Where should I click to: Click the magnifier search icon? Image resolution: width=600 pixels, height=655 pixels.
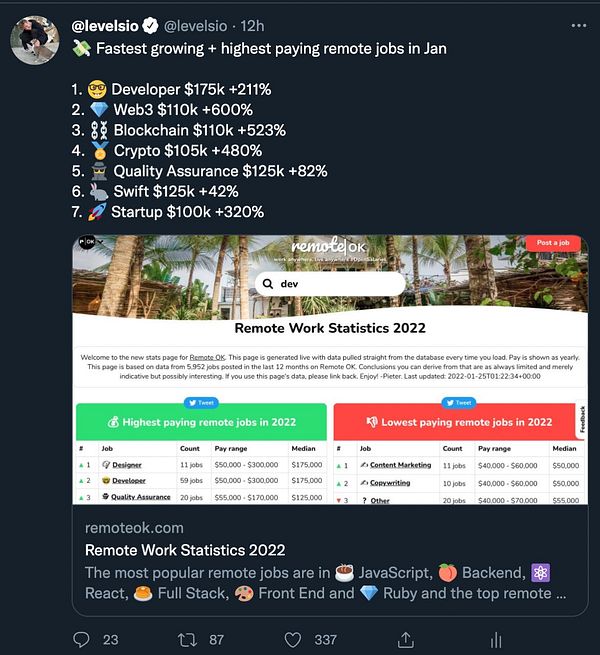point(268,284)
